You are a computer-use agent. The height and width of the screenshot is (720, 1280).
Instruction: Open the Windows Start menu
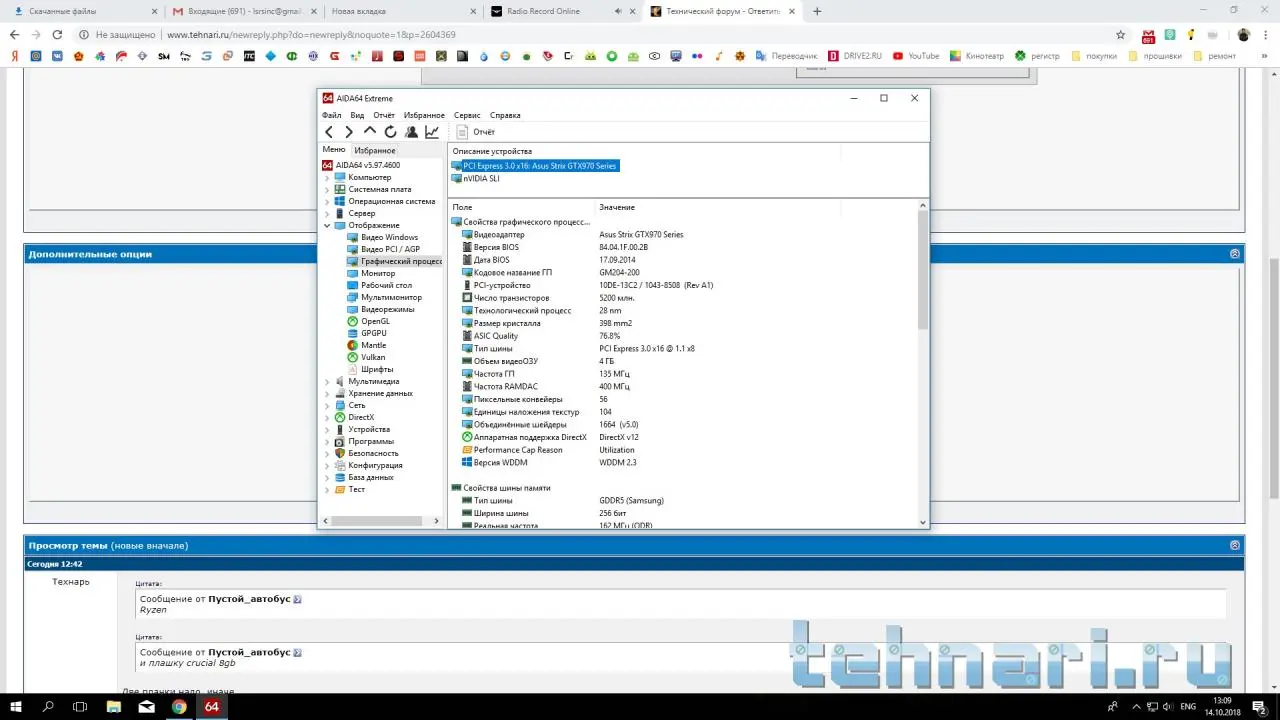[17, 707]
